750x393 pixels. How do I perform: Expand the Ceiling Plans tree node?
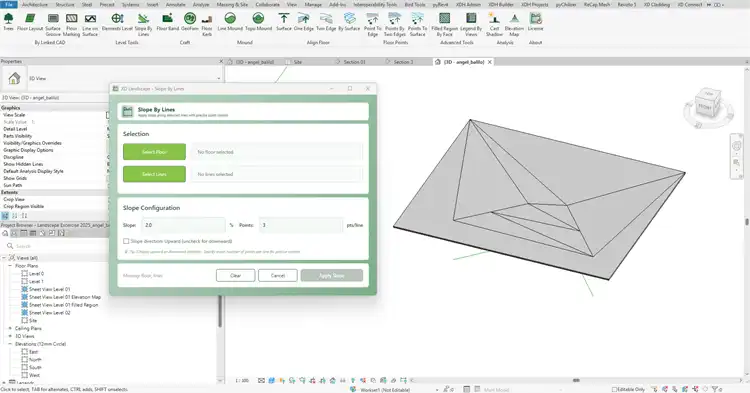pos(10,328)
